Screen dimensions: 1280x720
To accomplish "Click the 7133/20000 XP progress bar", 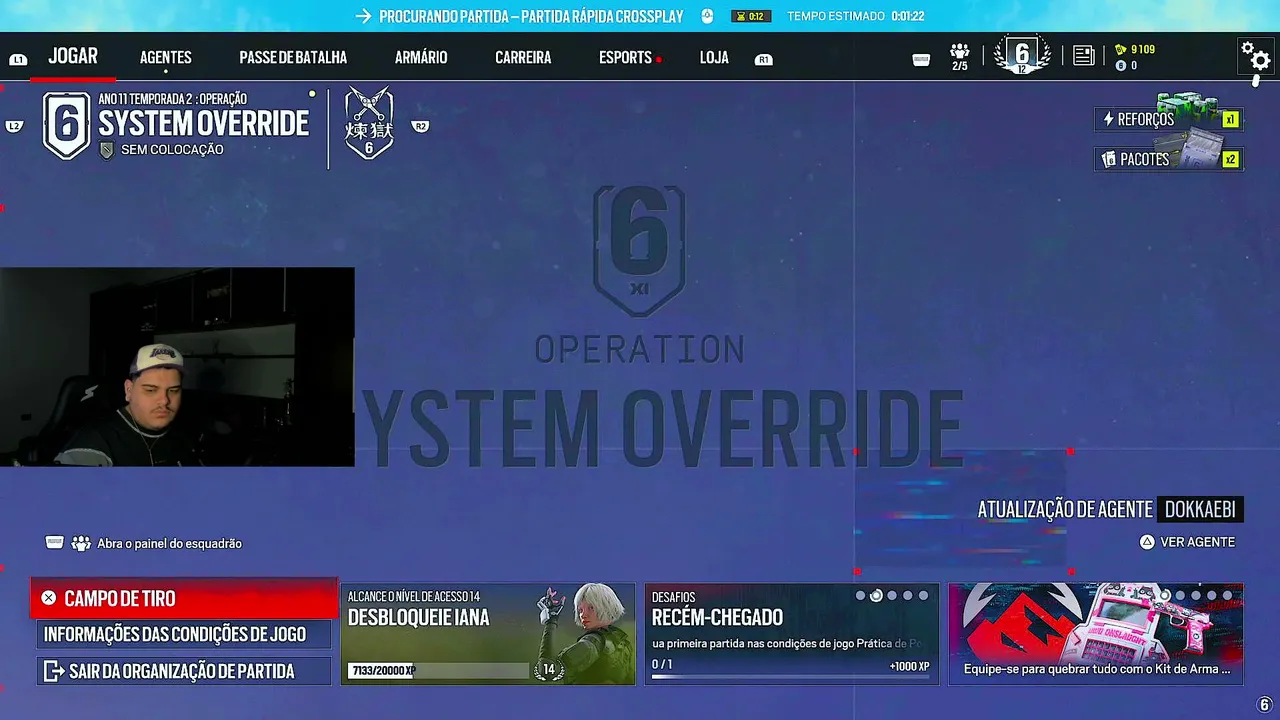I will pyautogui.click(x=439, y=670).
